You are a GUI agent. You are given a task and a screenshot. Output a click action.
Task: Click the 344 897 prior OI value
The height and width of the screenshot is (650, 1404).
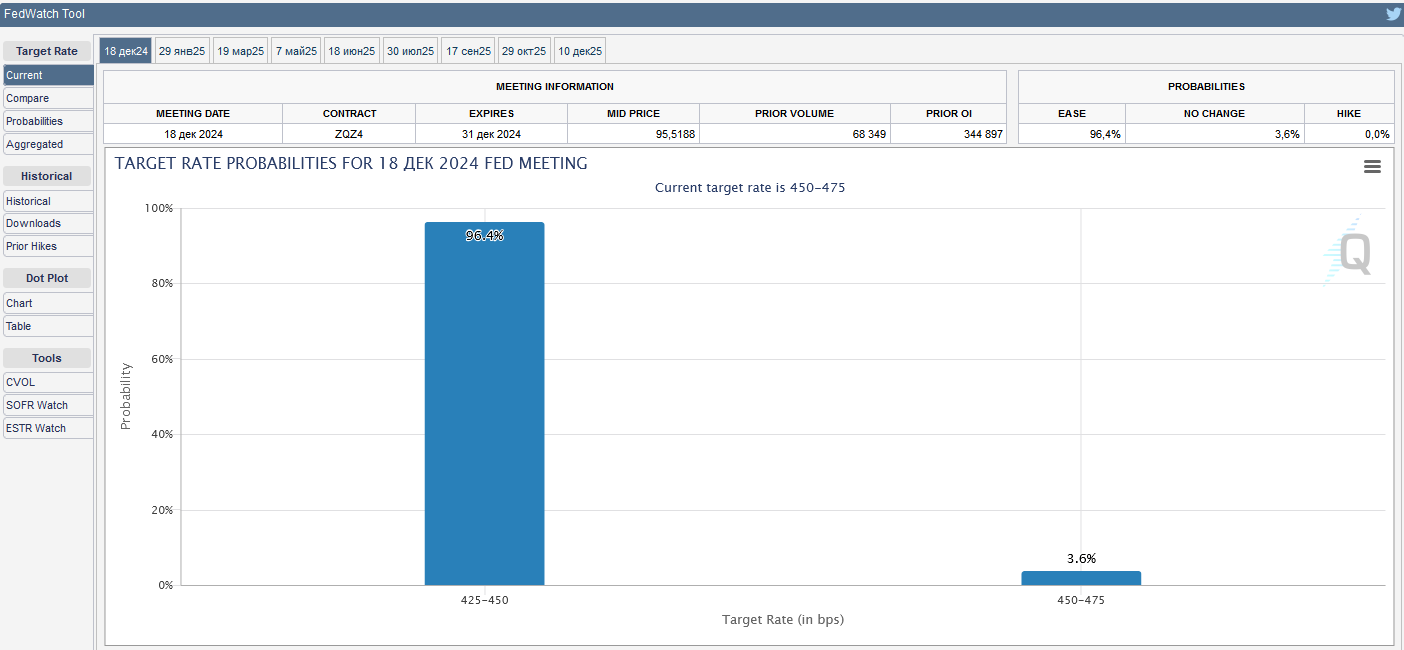[983, 134]
